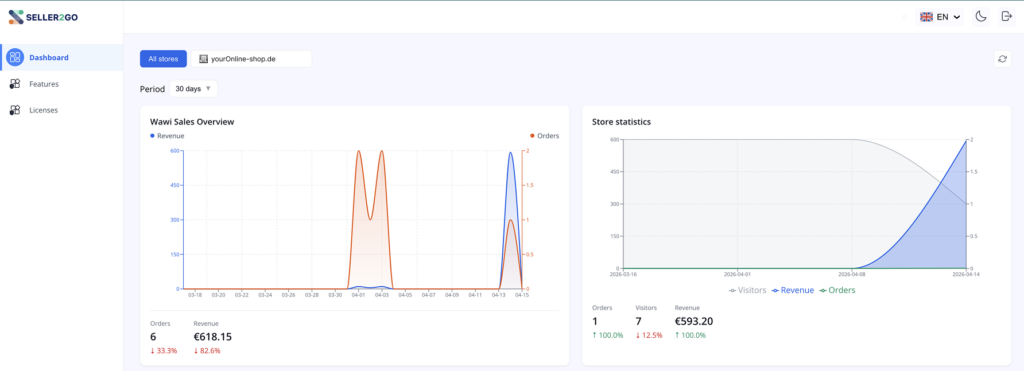Viewport: 1024px width, 371px height.
Task: Refresh the dashboard data
Action: (1002, 59)
